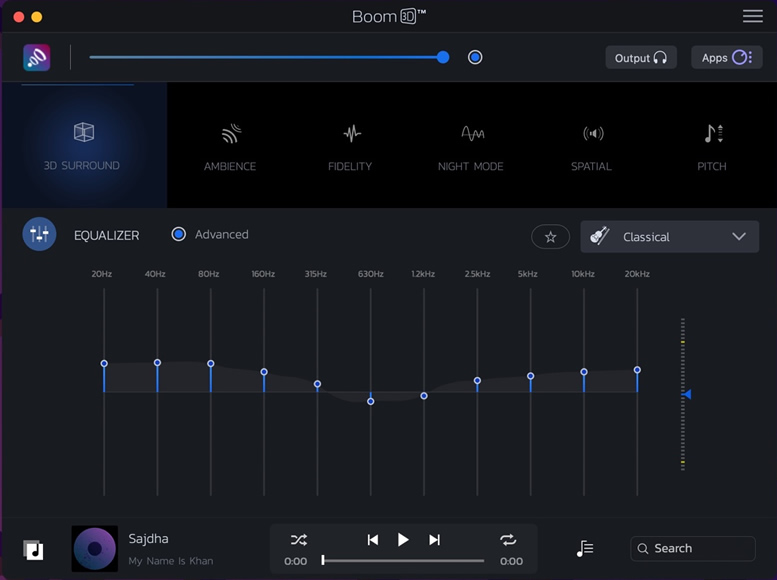The width and height of the screenshot is (777, 580).
Task: Click the 40Hz band slider handle
Action: (x=158, y=362)
